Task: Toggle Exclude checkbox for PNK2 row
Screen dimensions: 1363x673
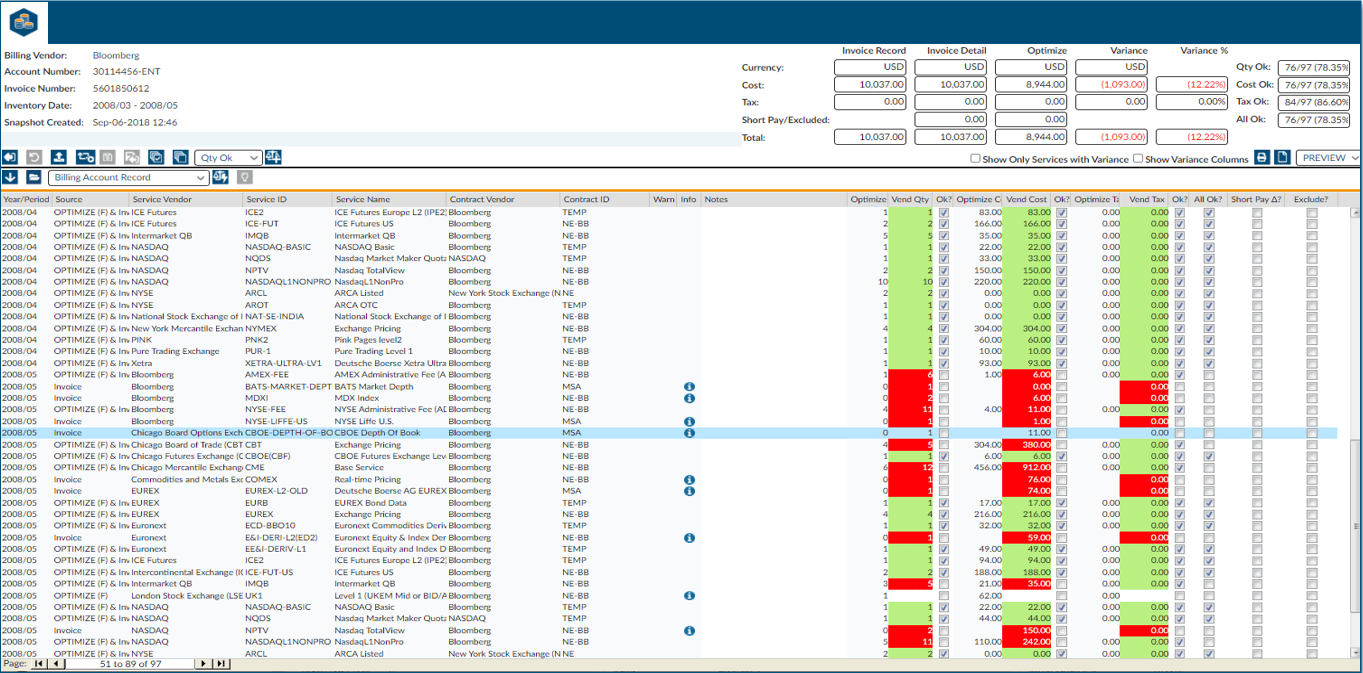Action: tap(1311, 340)
